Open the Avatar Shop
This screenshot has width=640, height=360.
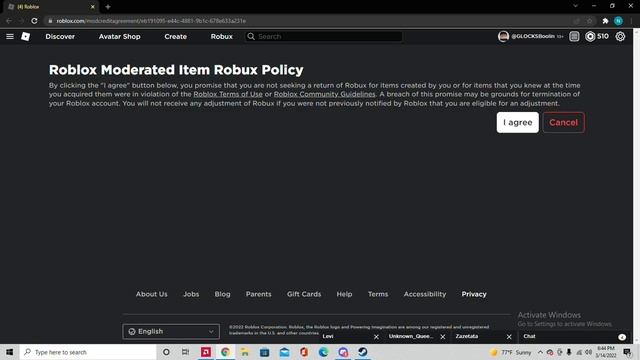[x=120, y=36]
